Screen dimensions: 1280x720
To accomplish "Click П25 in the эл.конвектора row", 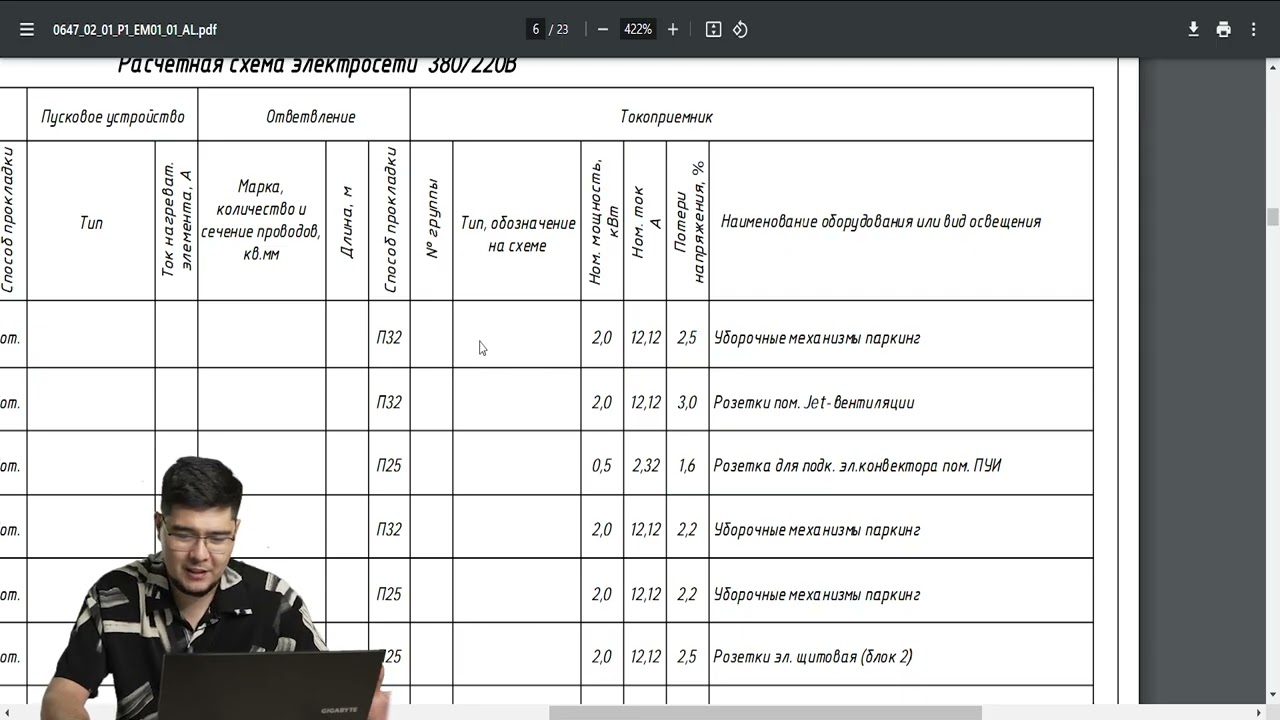I will (x=389, y=466).
